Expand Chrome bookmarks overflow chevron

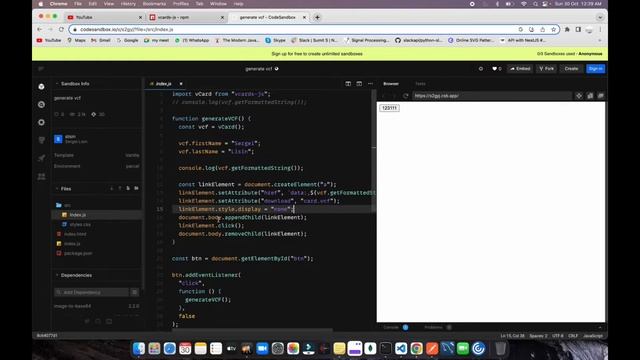click(600, 40)
